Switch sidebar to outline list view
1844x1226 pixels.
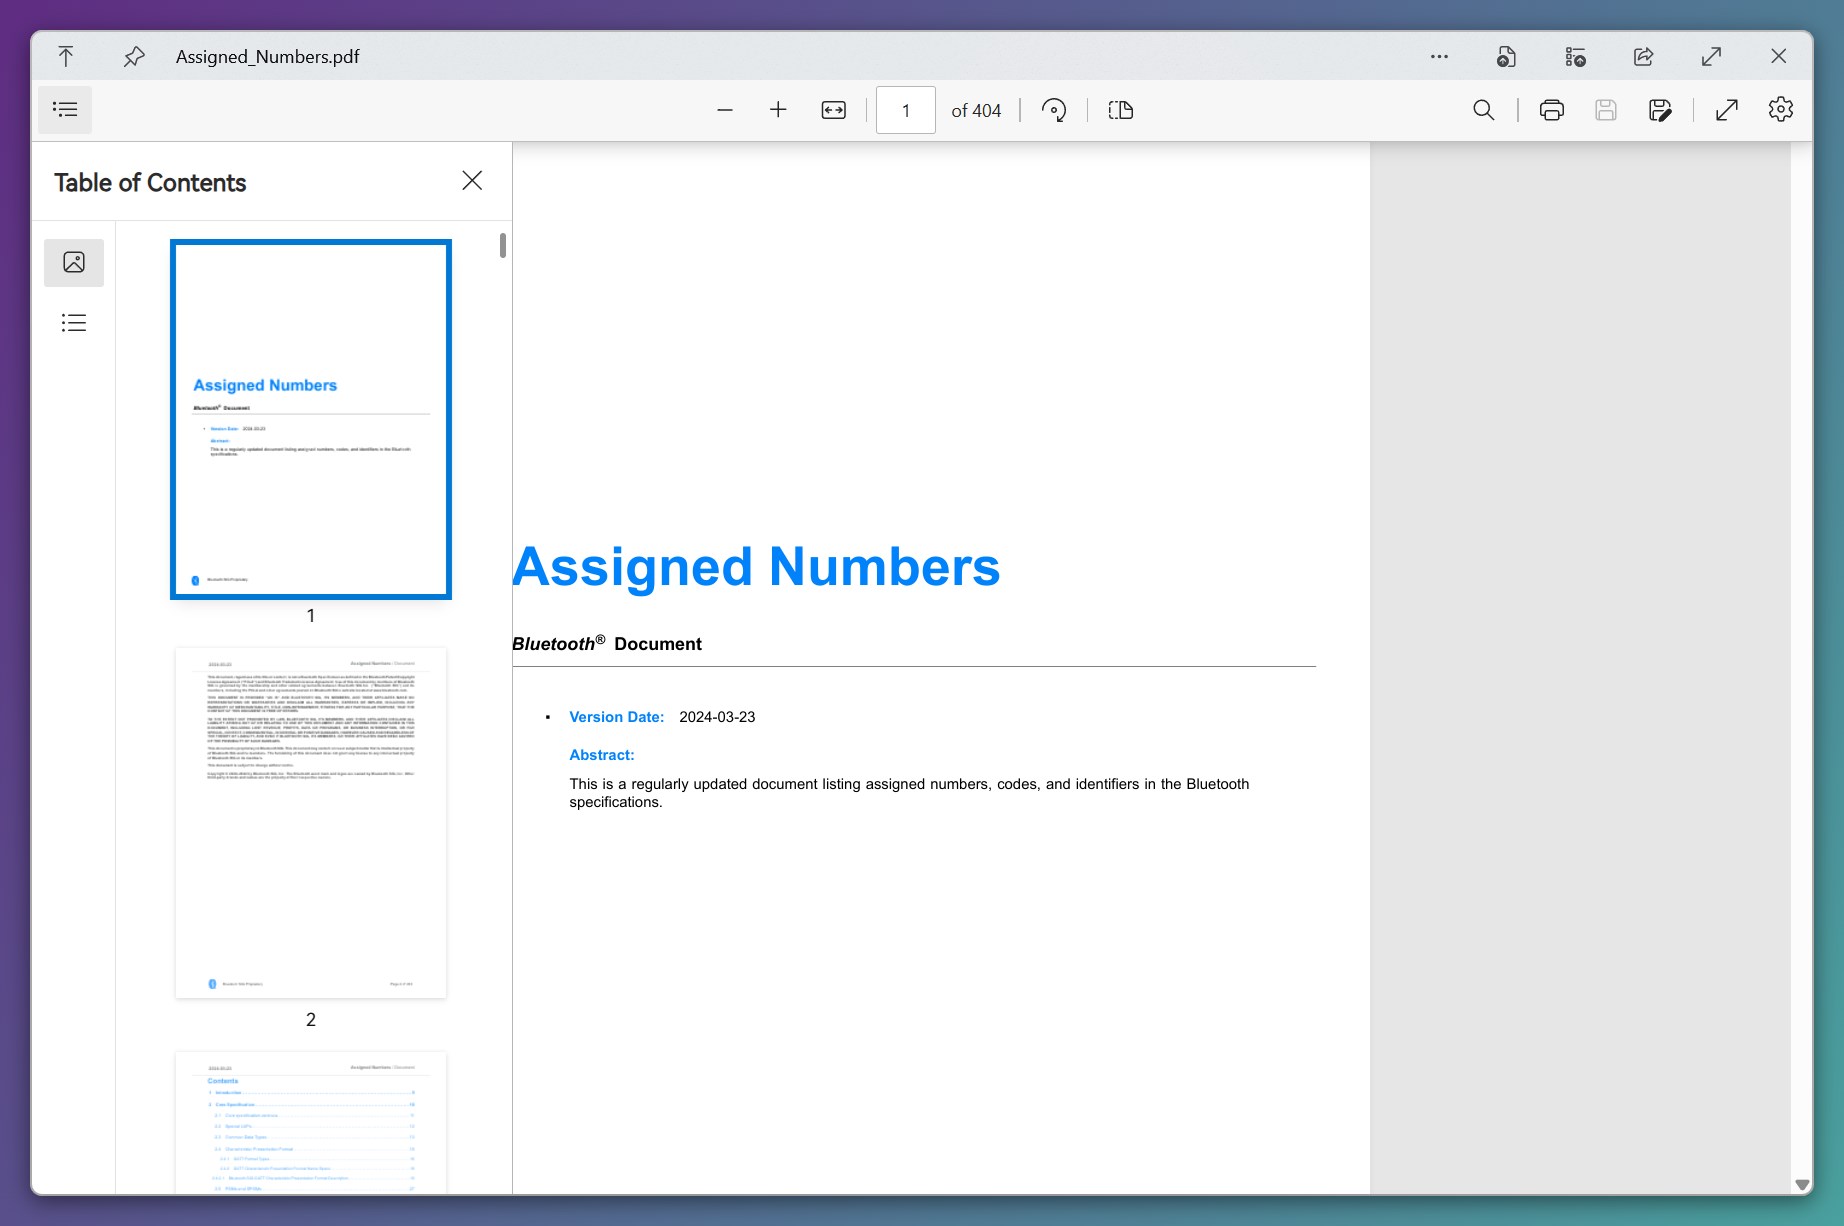(74, 322)
